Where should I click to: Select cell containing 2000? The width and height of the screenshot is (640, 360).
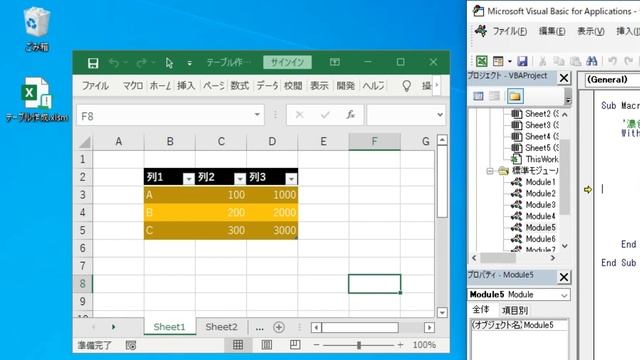pos(272,212)
